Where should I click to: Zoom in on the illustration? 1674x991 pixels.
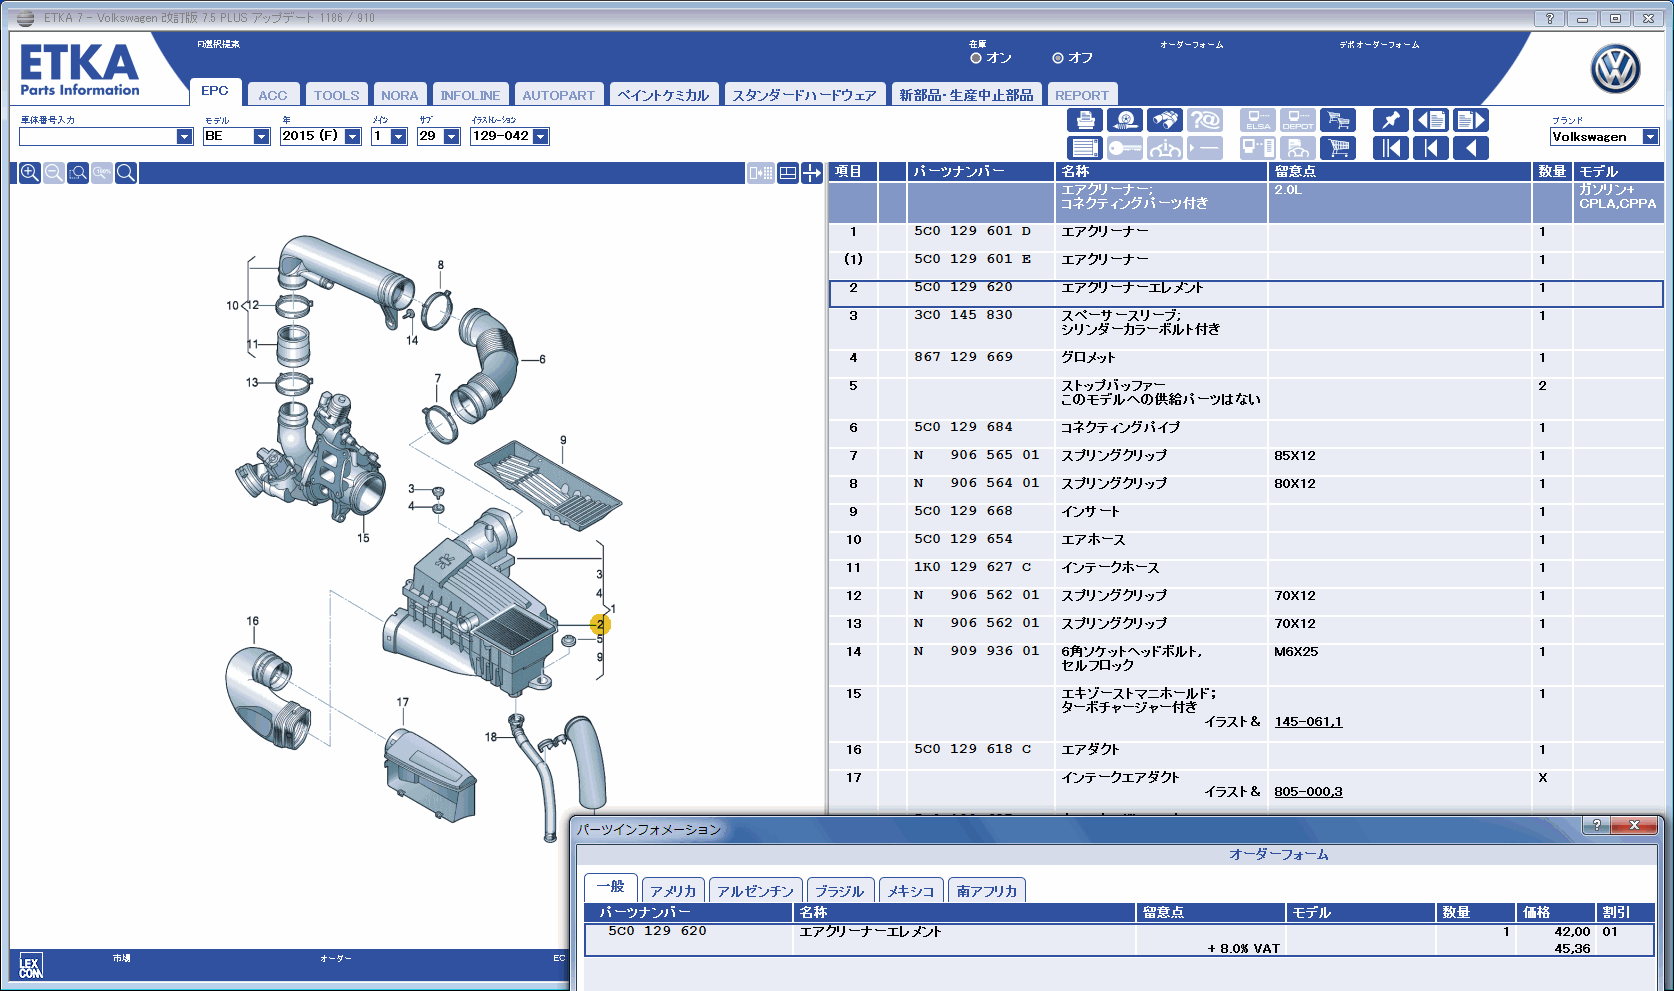(30, 173)
